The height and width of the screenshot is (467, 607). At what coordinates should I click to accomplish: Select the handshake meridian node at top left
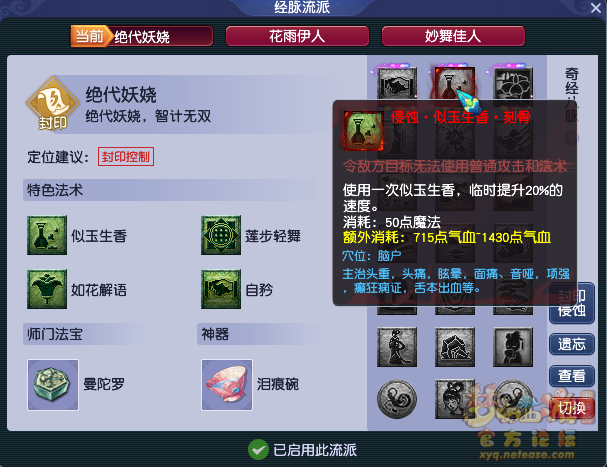click(397, 84)
